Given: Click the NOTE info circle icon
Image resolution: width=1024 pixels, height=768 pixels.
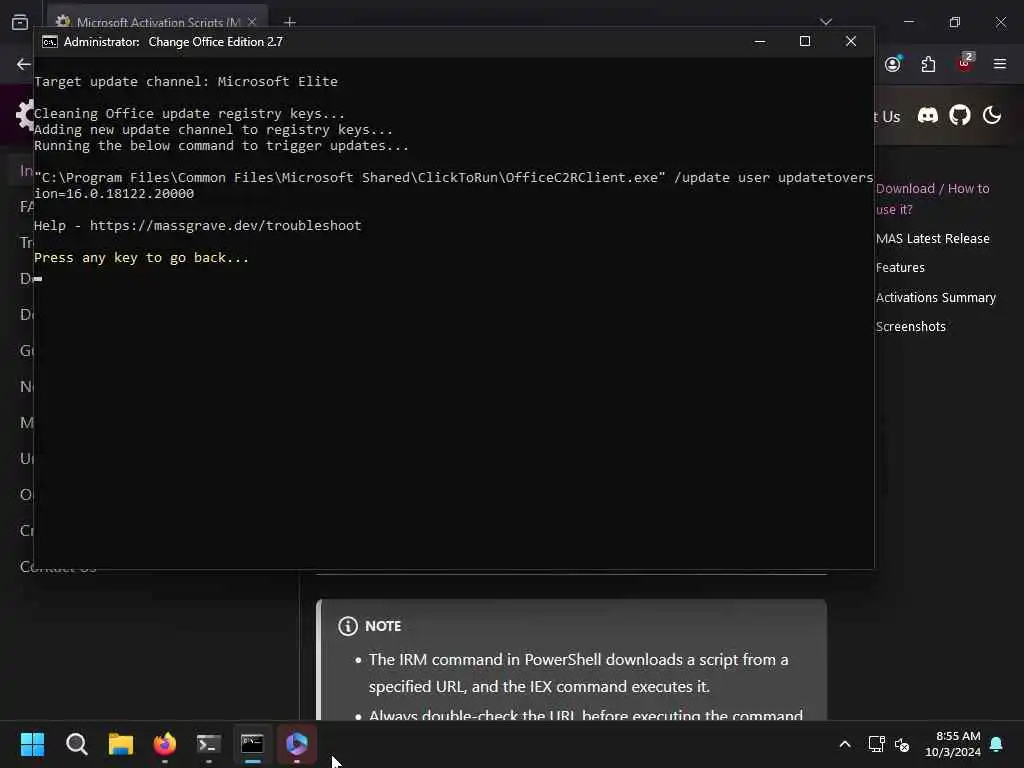Looking at the screenshot, I should (347, 626).
